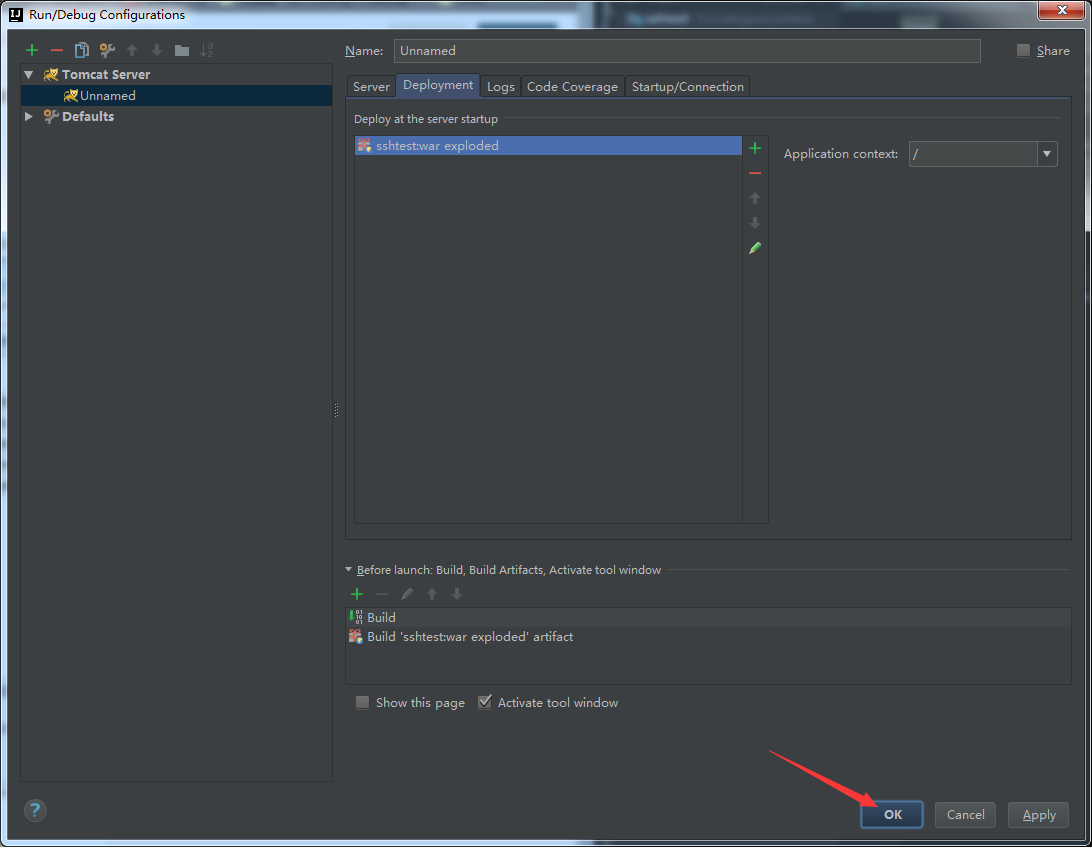Open edit defaults wrench icon
Viewport: 1092px width, 847px height.
click(x=107, y=50)
